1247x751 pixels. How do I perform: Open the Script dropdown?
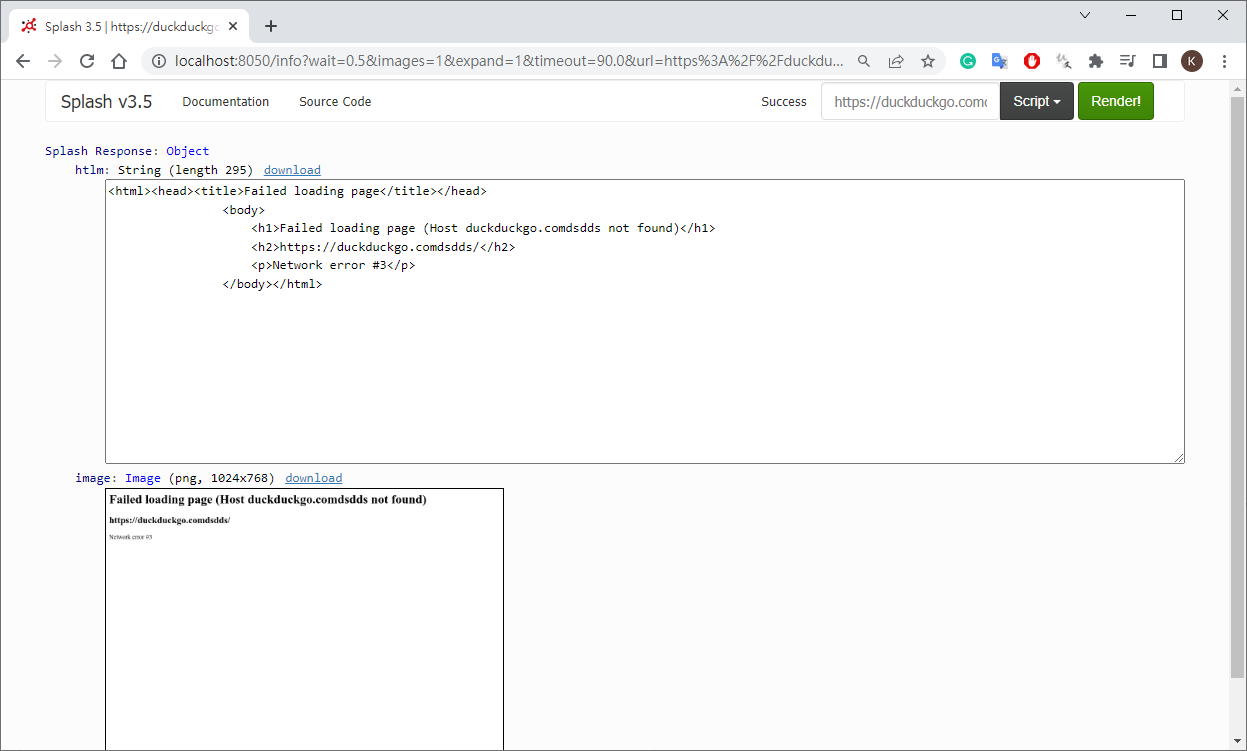(1036, 101)
